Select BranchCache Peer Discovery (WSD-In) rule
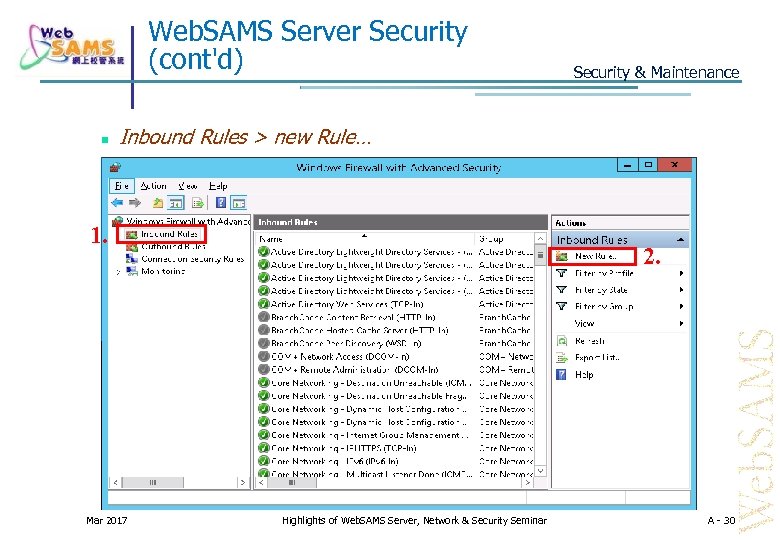 pyautogui.click(x=346, y=343)
